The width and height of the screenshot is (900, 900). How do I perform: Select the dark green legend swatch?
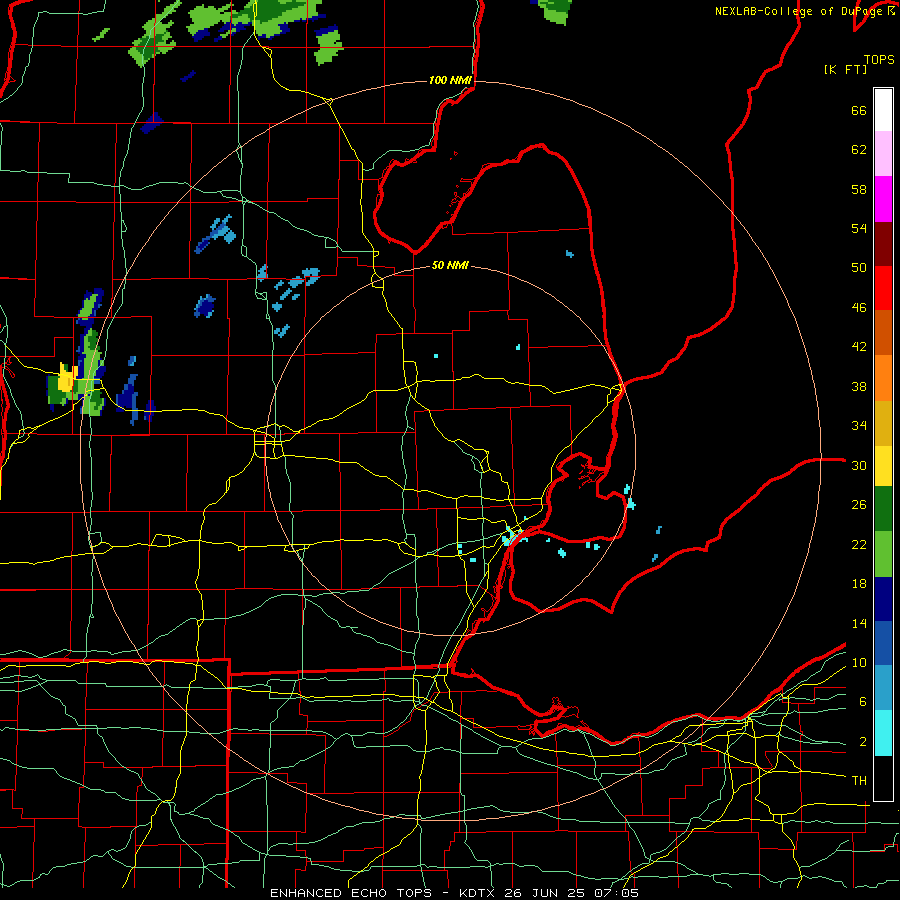coord(883,509)
